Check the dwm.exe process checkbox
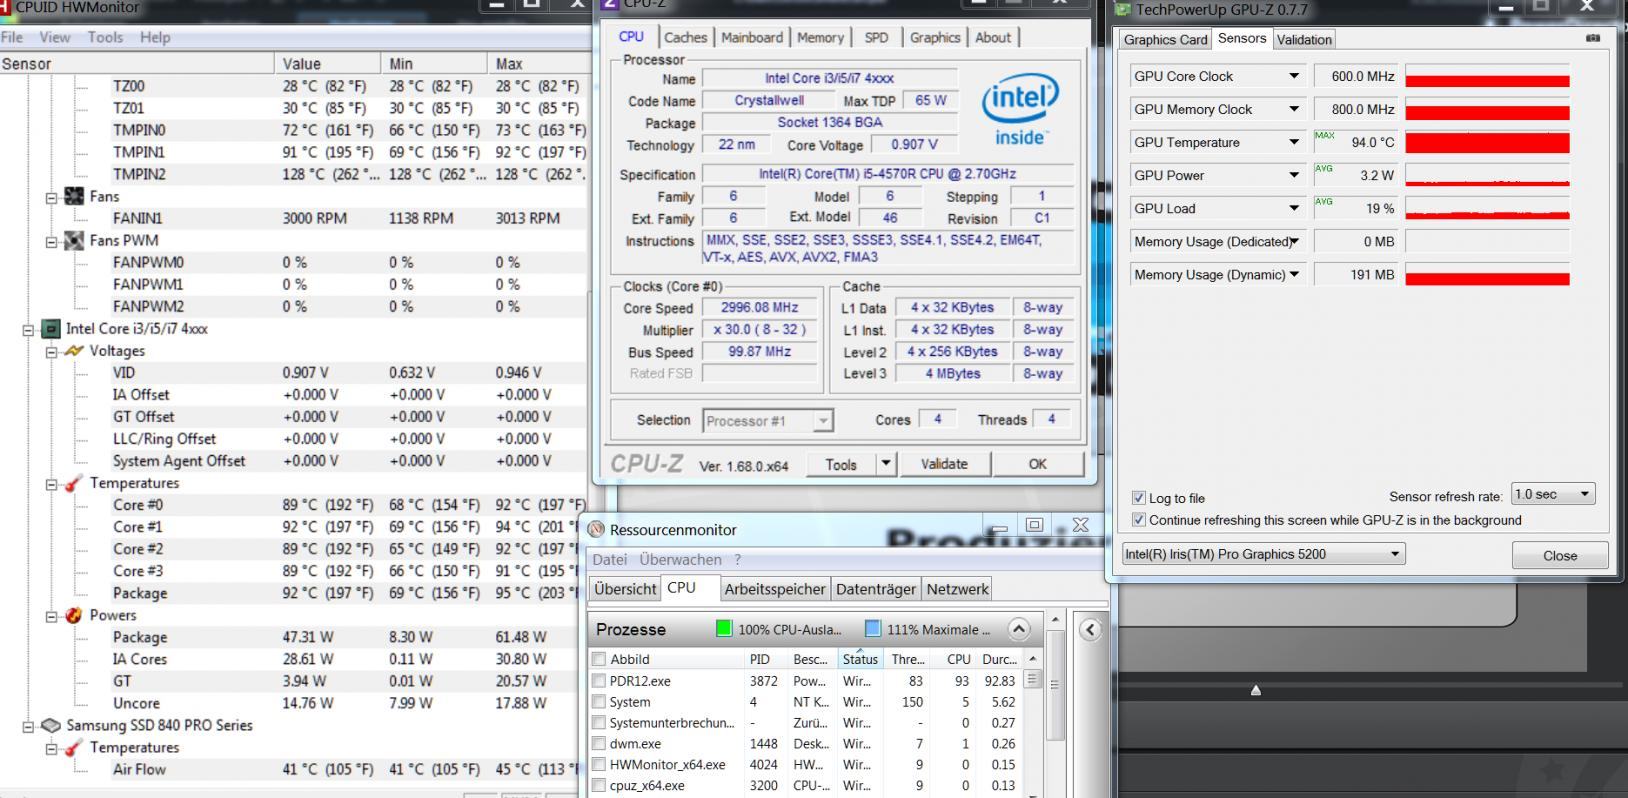This screenshot has width=1628, height=798. [x=599, y=744]
